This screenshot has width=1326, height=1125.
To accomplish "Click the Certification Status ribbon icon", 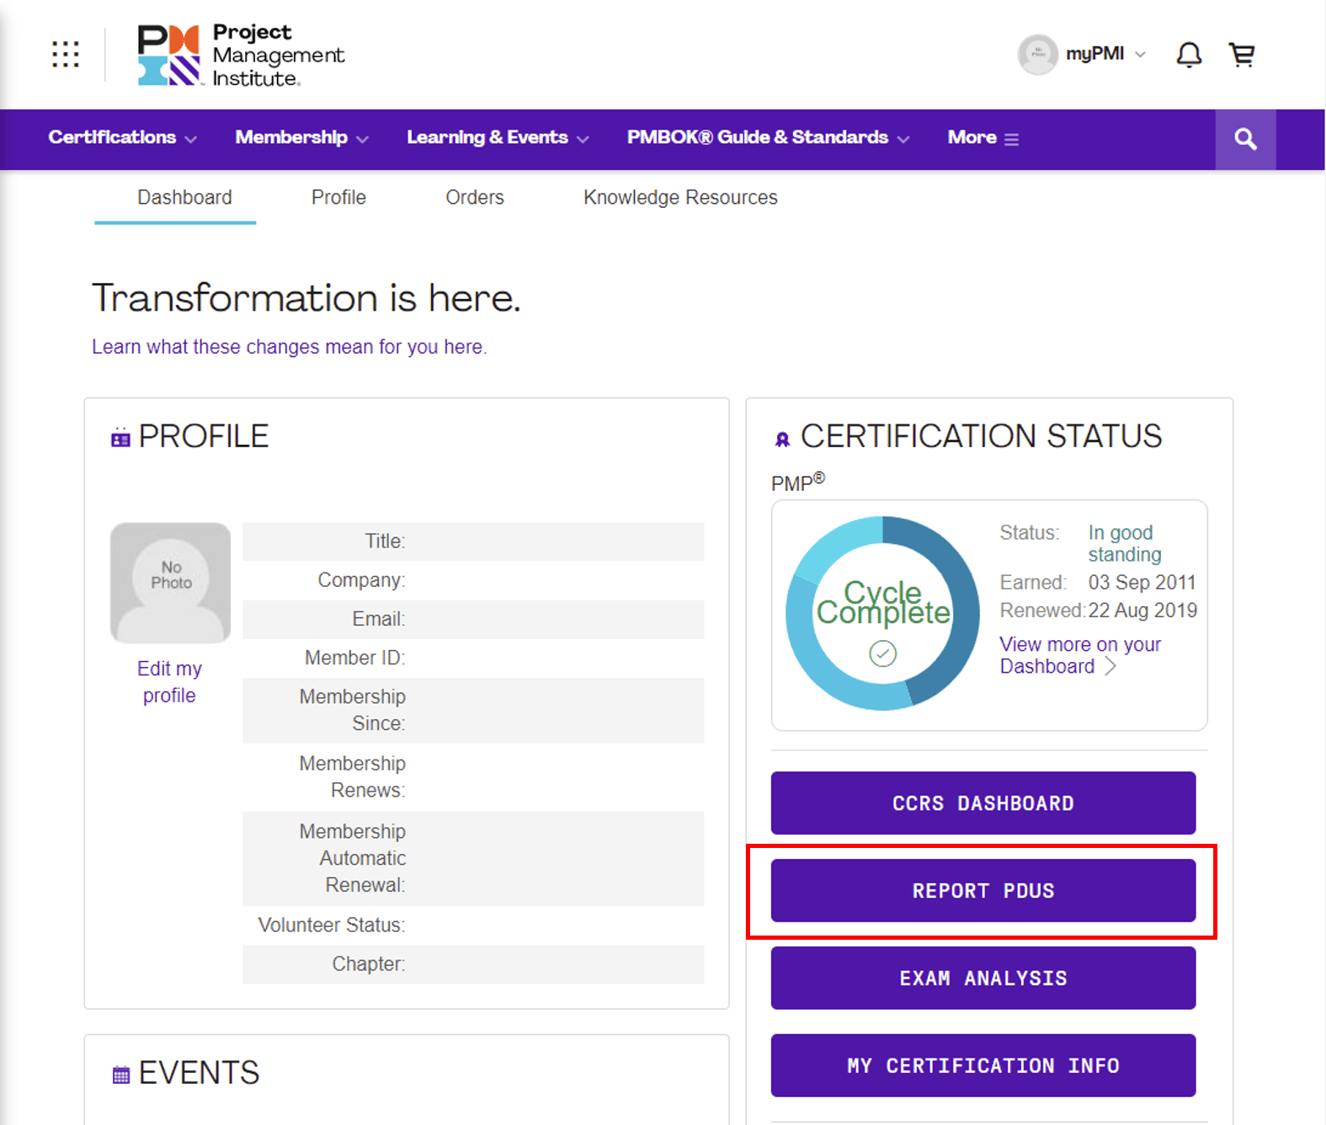I will click(x=782, y=439).
